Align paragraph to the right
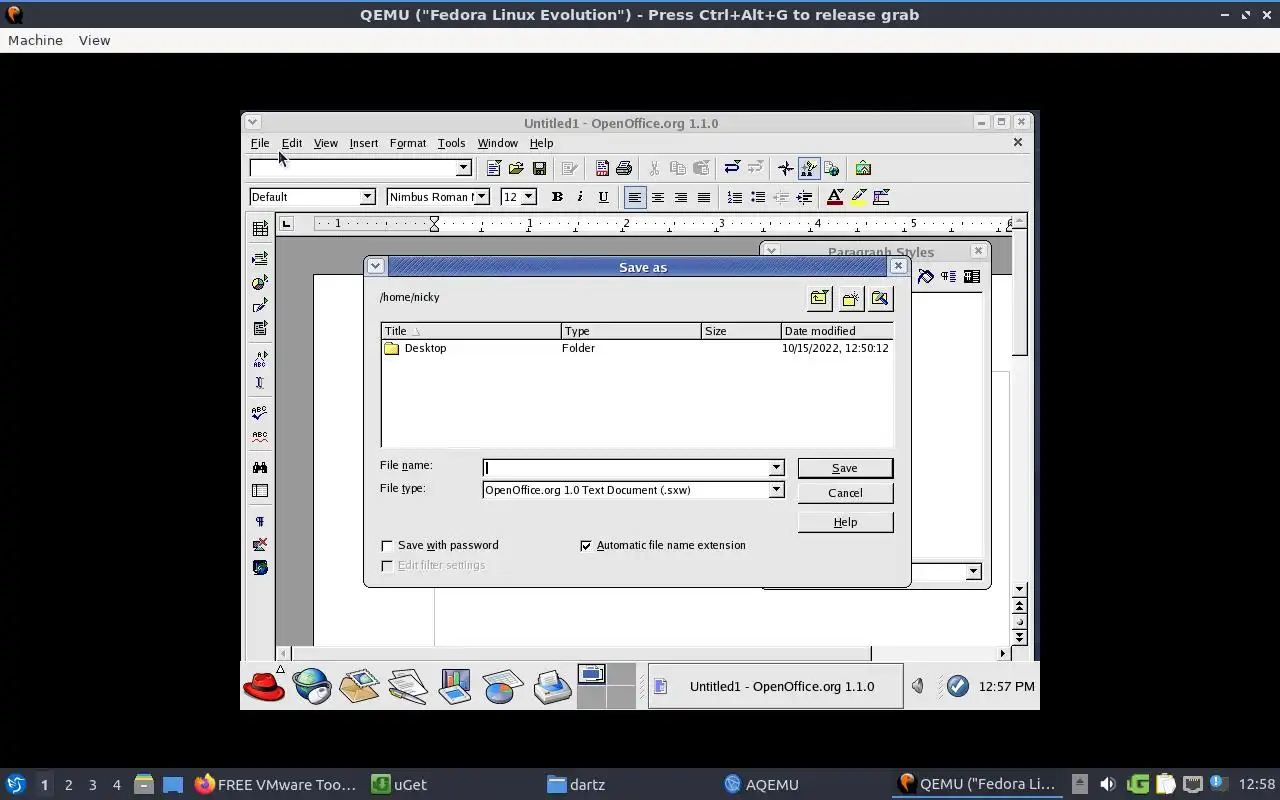The image size is (1280, 800). tap(681, 197)
